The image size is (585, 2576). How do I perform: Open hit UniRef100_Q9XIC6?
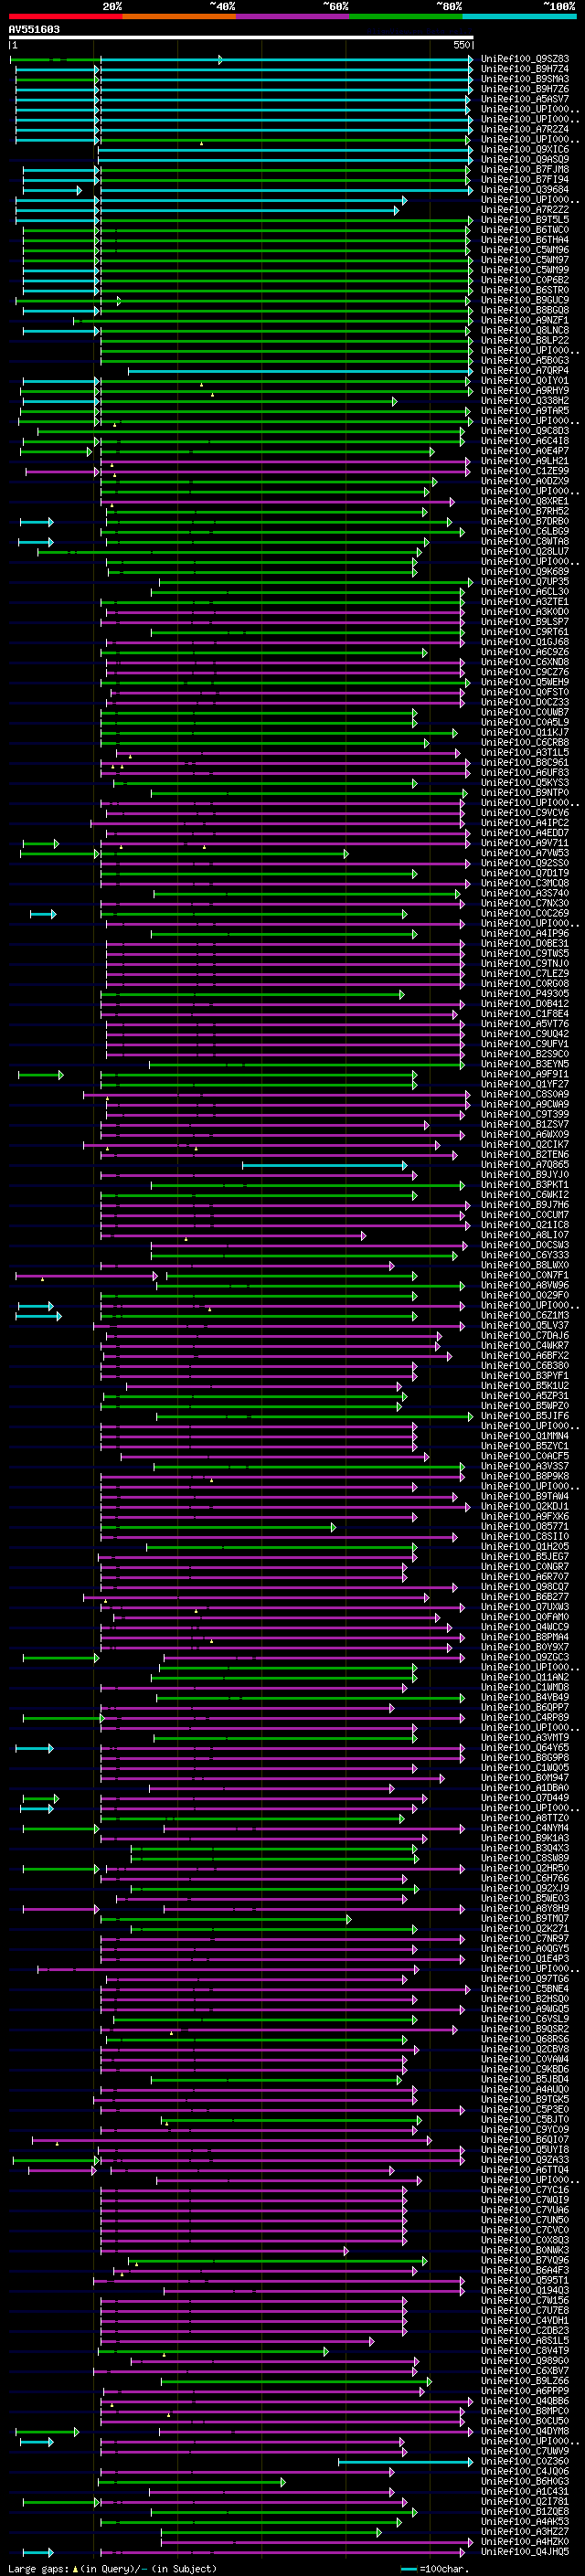click(x=525, y=150)
